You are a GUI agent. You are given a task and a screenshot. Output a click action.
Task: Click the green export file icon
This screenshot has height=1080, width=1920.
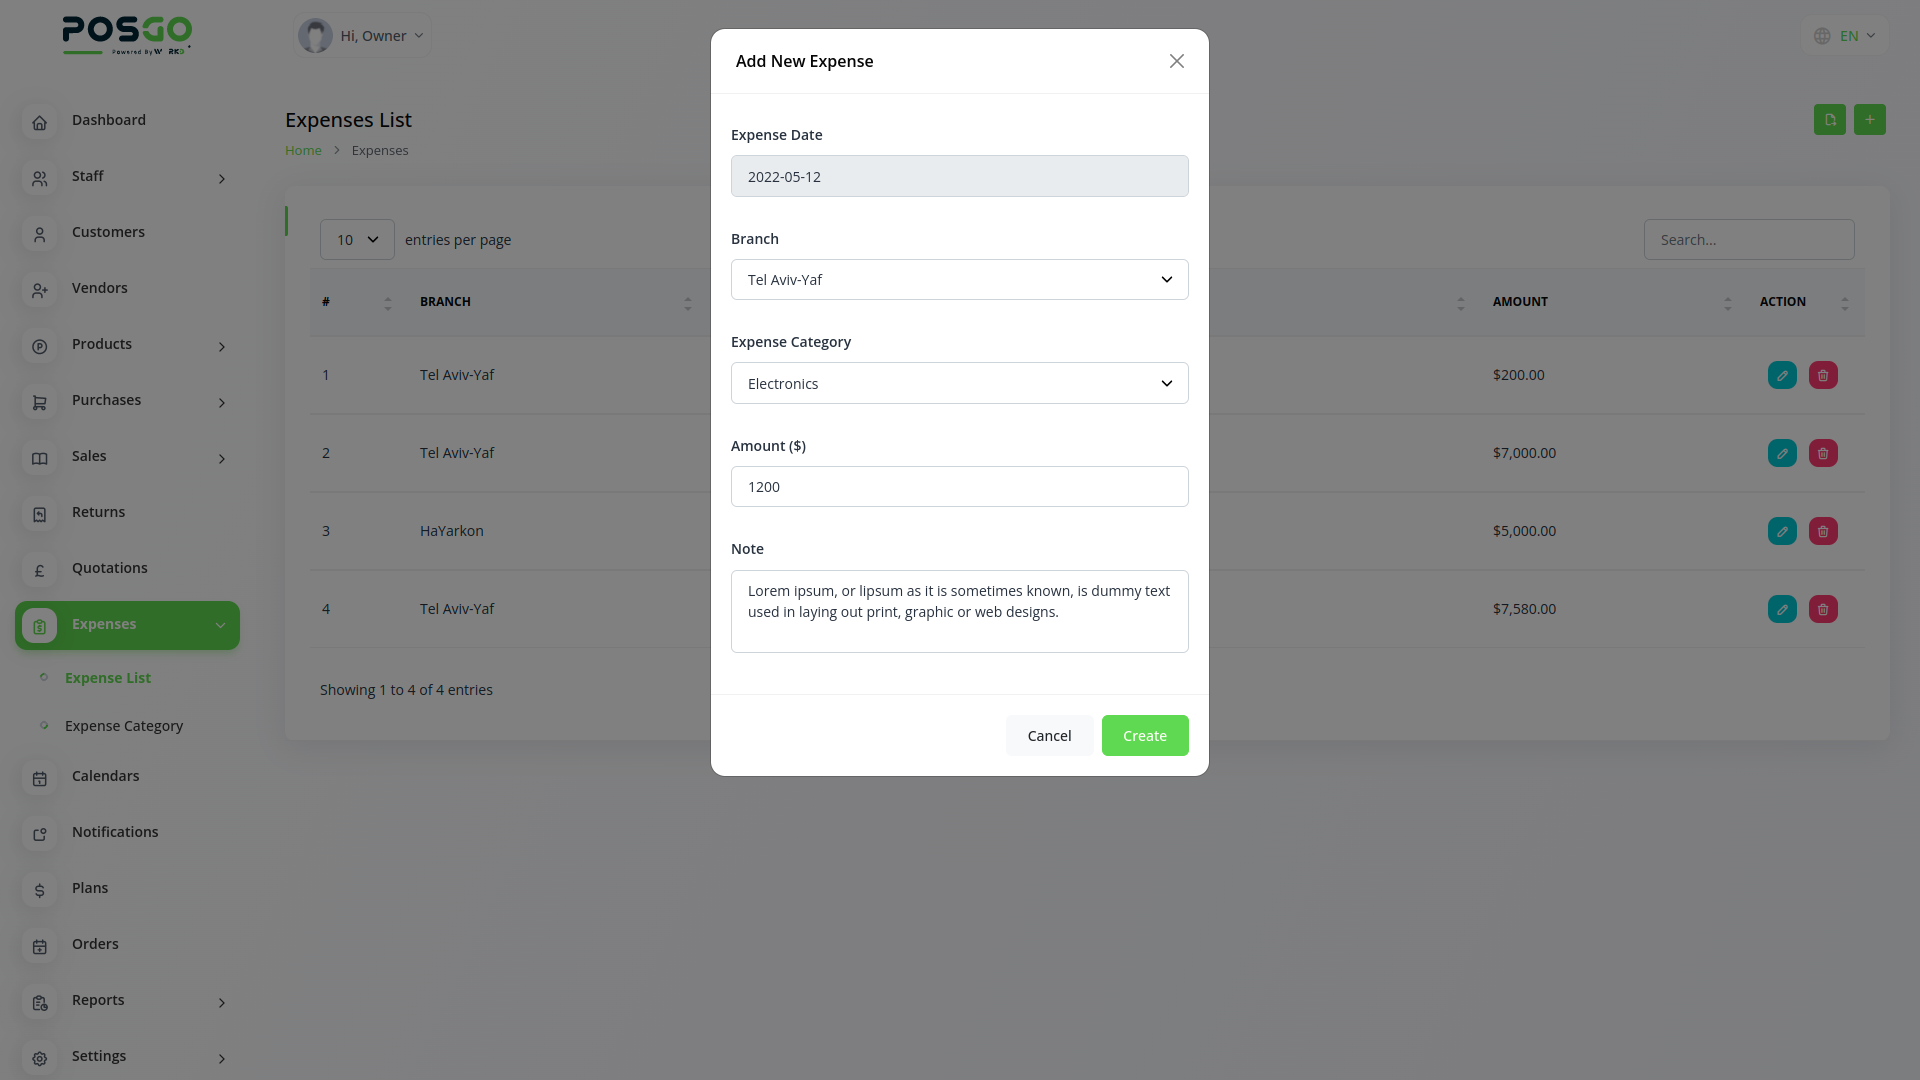point(1829,120)
